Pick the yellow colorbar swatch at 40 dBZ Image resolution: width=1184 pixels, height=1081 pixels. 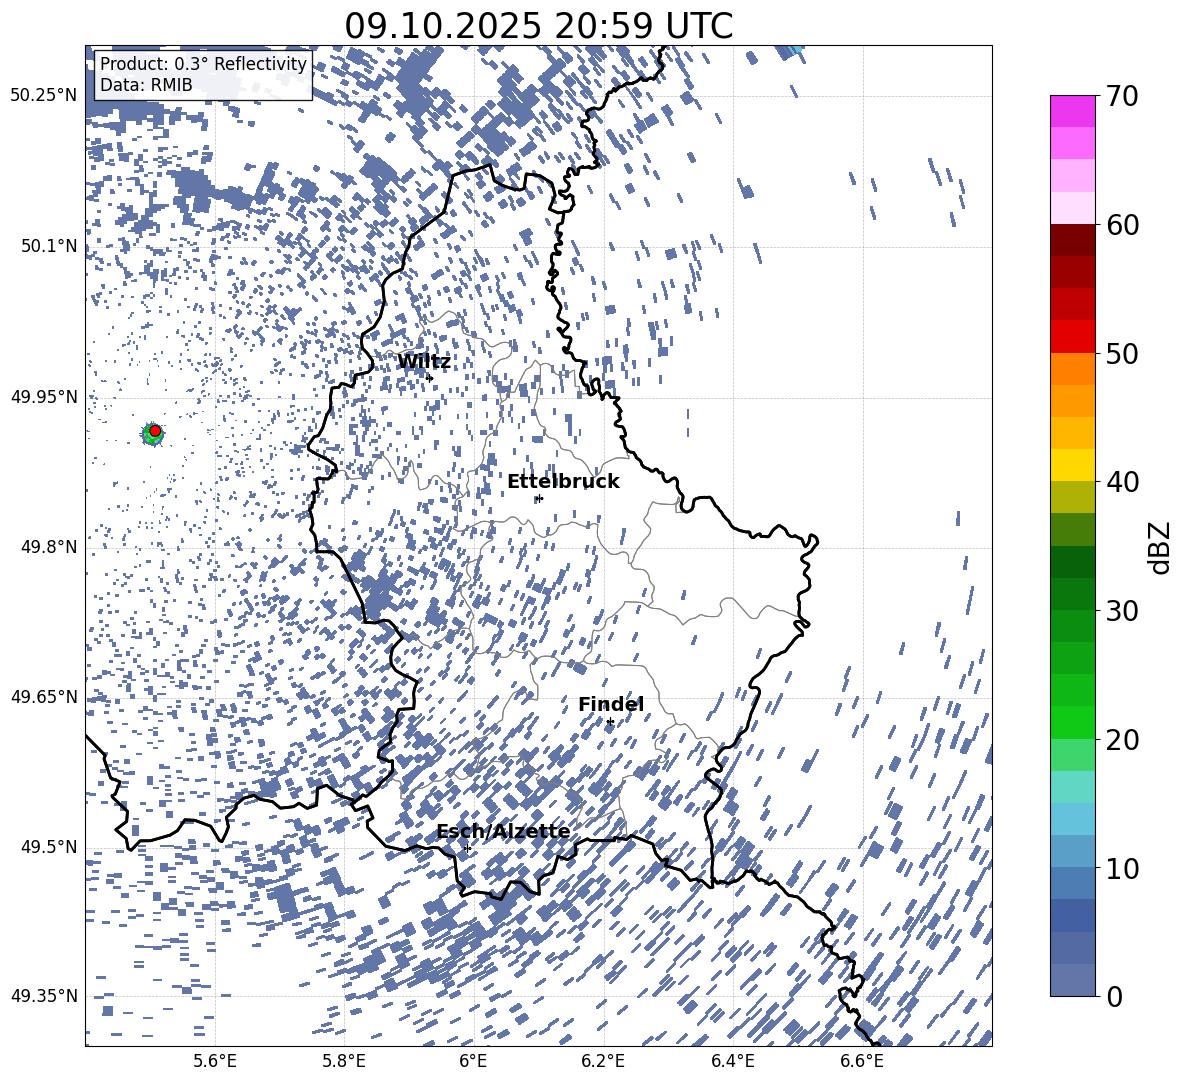1073,465
